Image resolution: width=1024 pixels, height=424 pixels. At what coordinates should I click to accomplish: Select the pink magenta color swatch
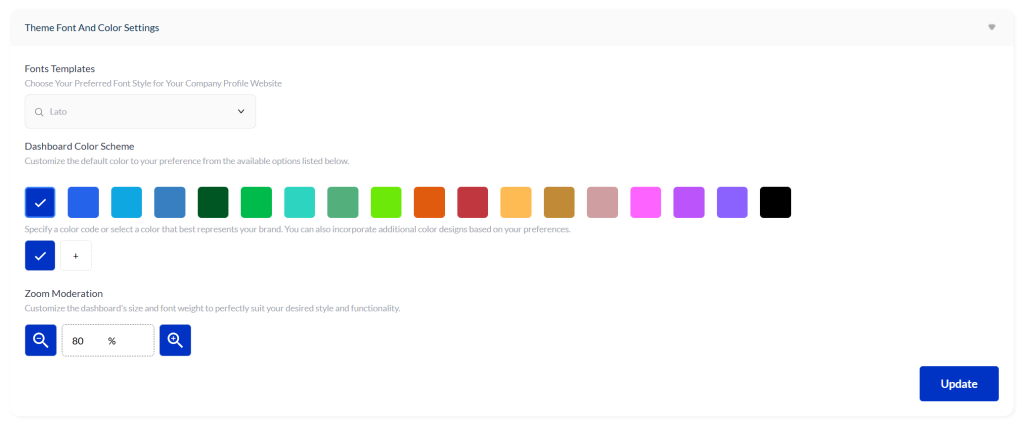645,202
